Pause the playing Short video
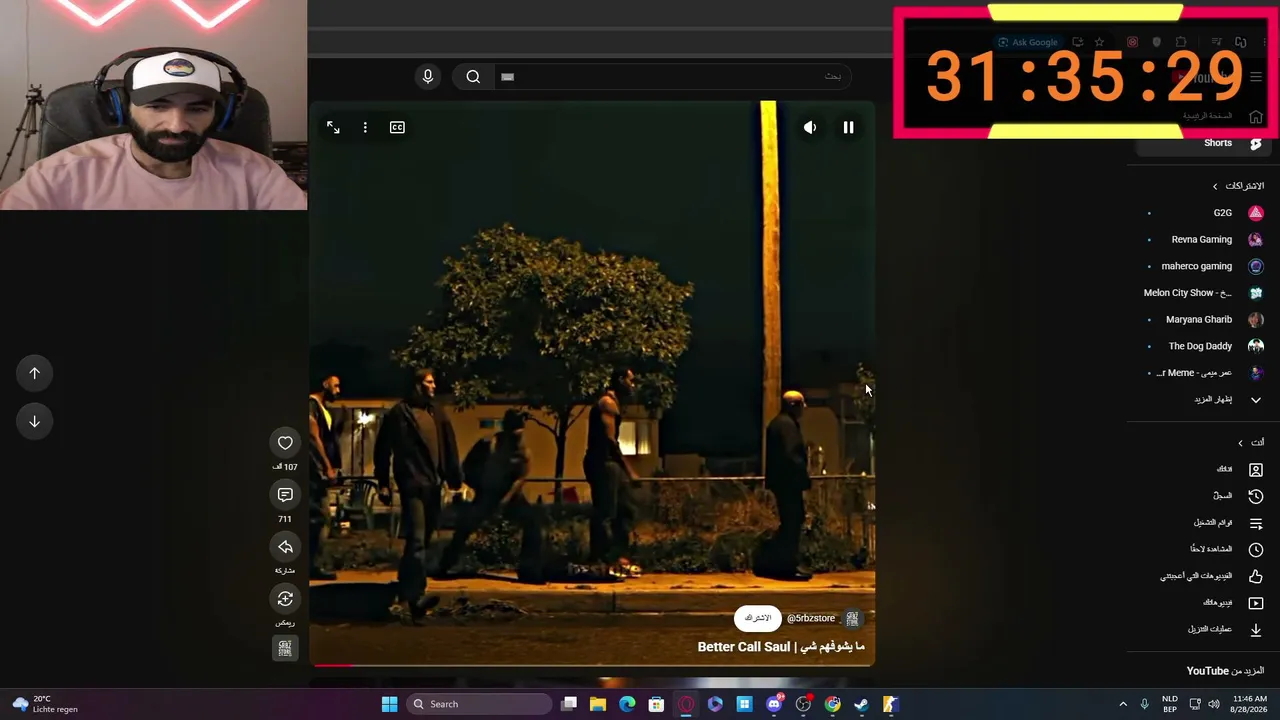The width and height of the screenshot is (1280, 720). [x=848, y=127]
